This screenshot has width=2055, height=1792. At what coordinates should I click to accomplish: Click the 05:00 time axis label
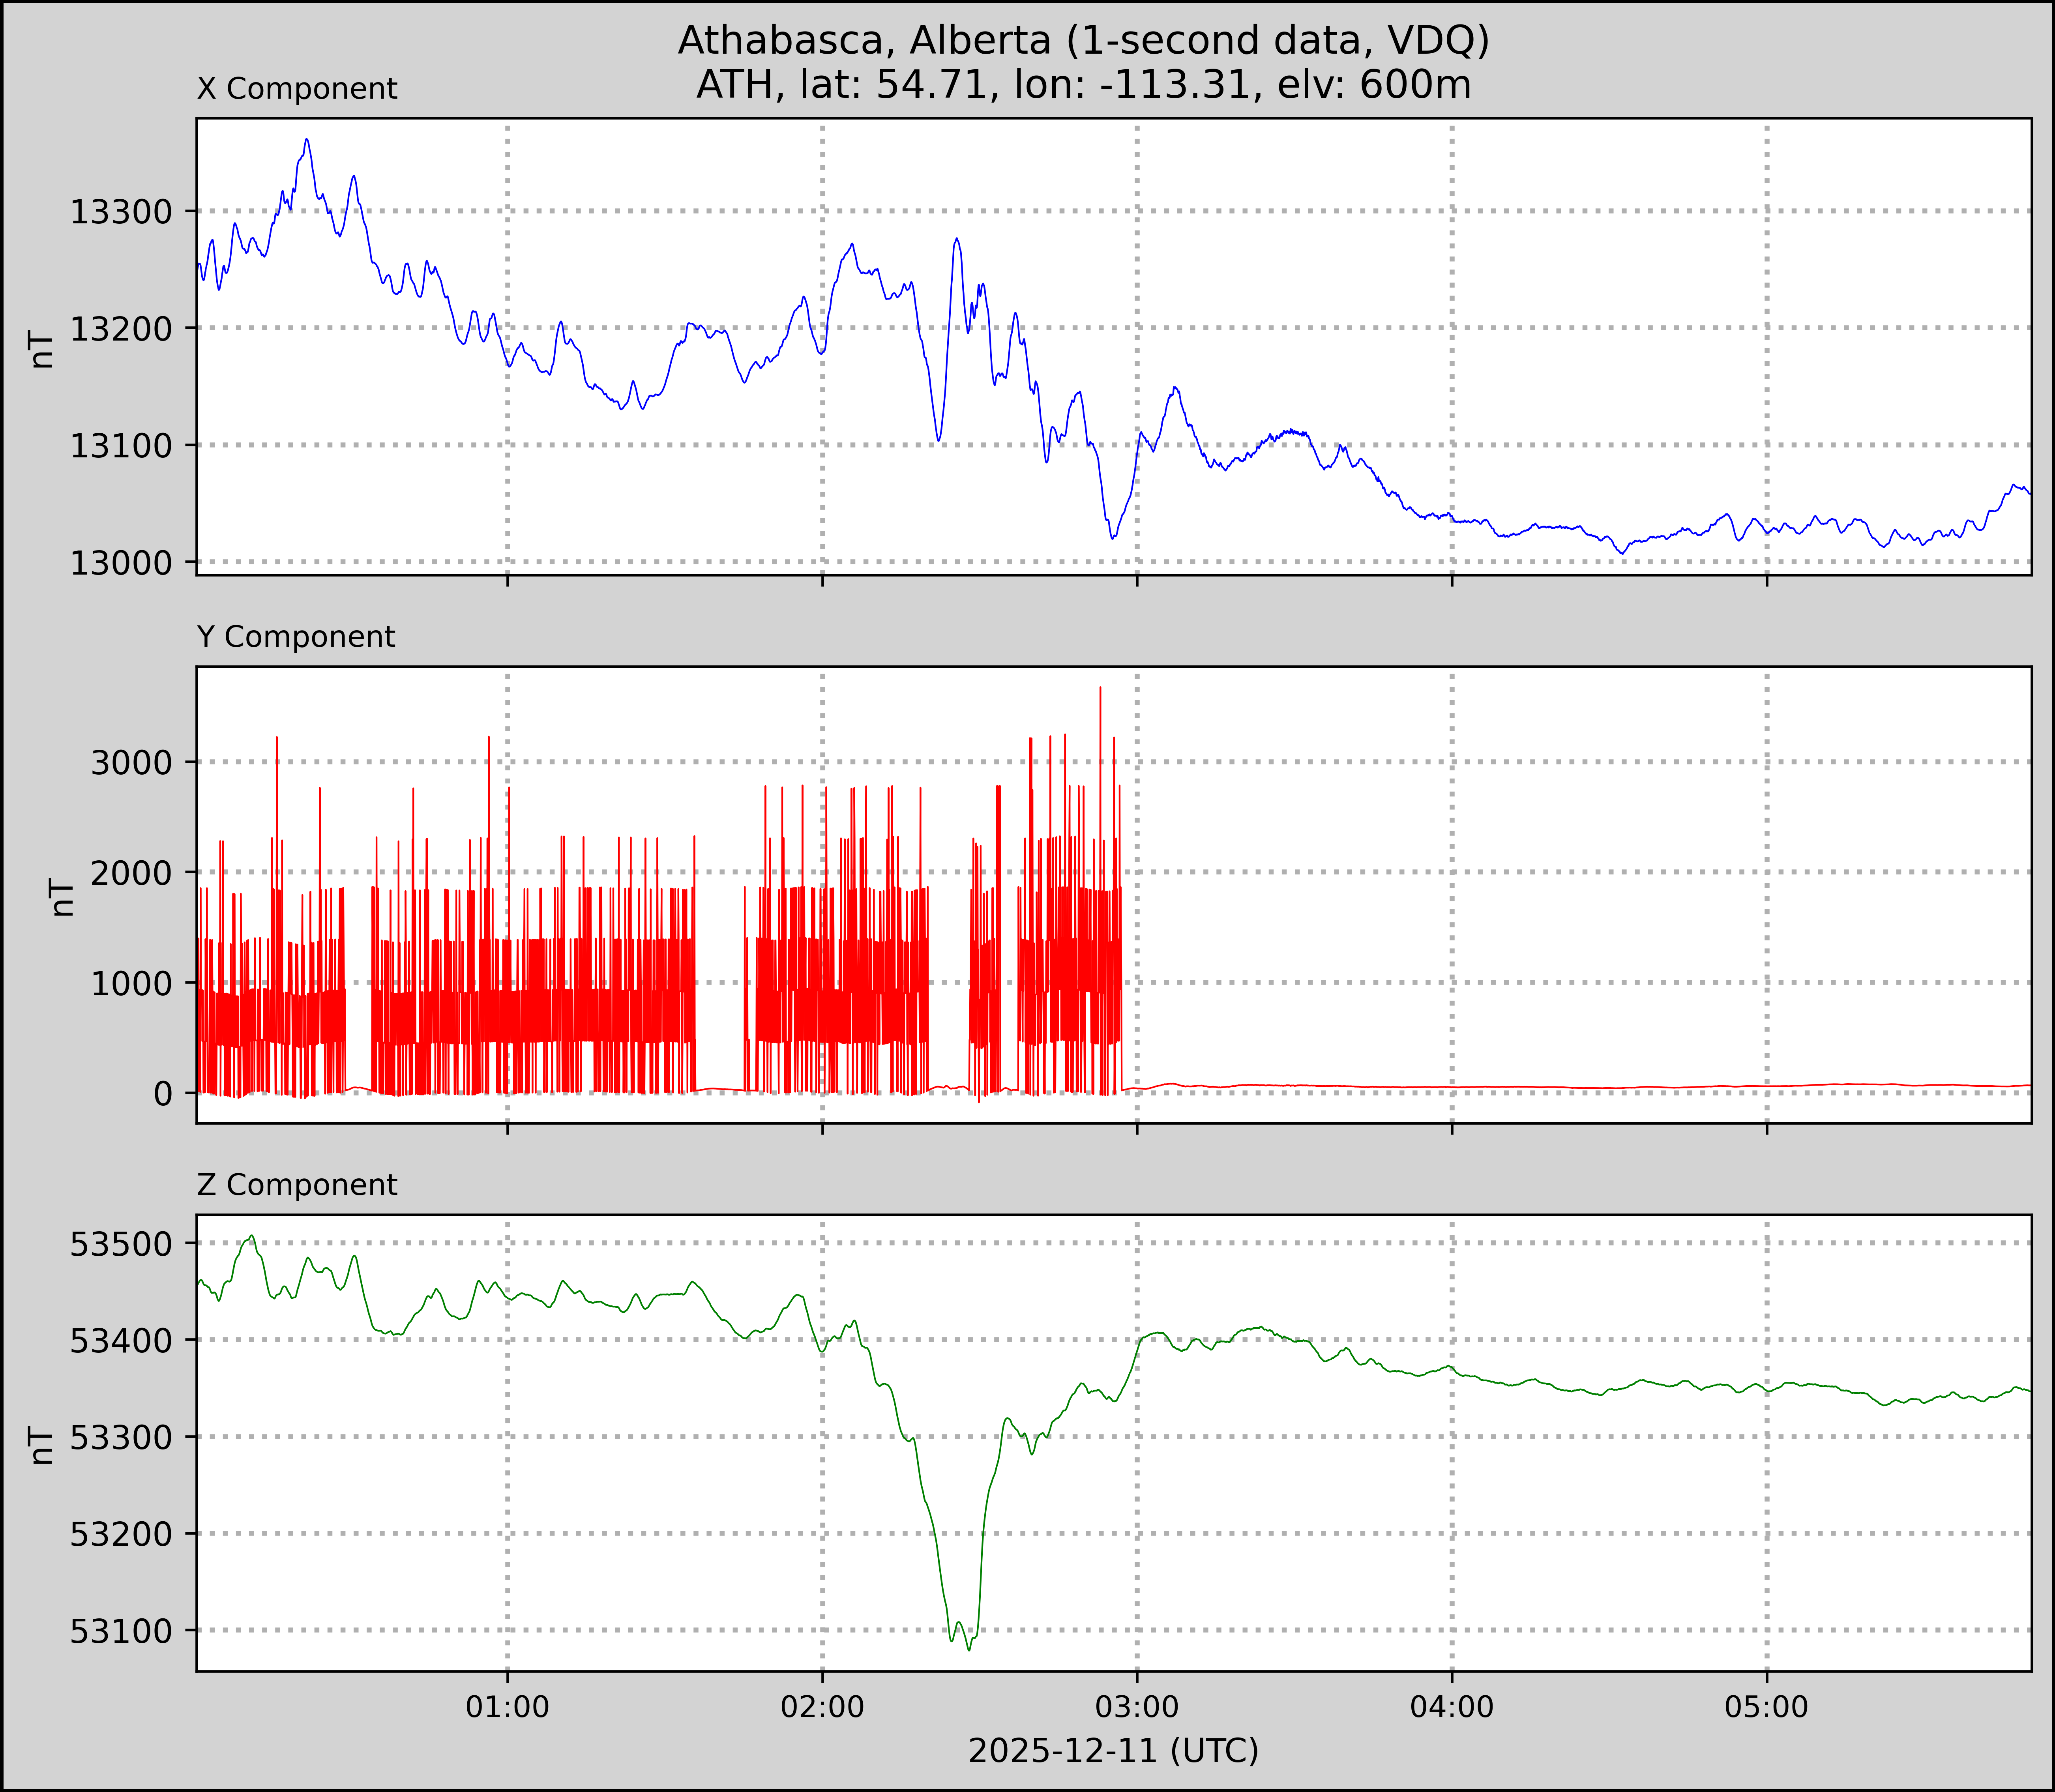pos(1766,1706)
